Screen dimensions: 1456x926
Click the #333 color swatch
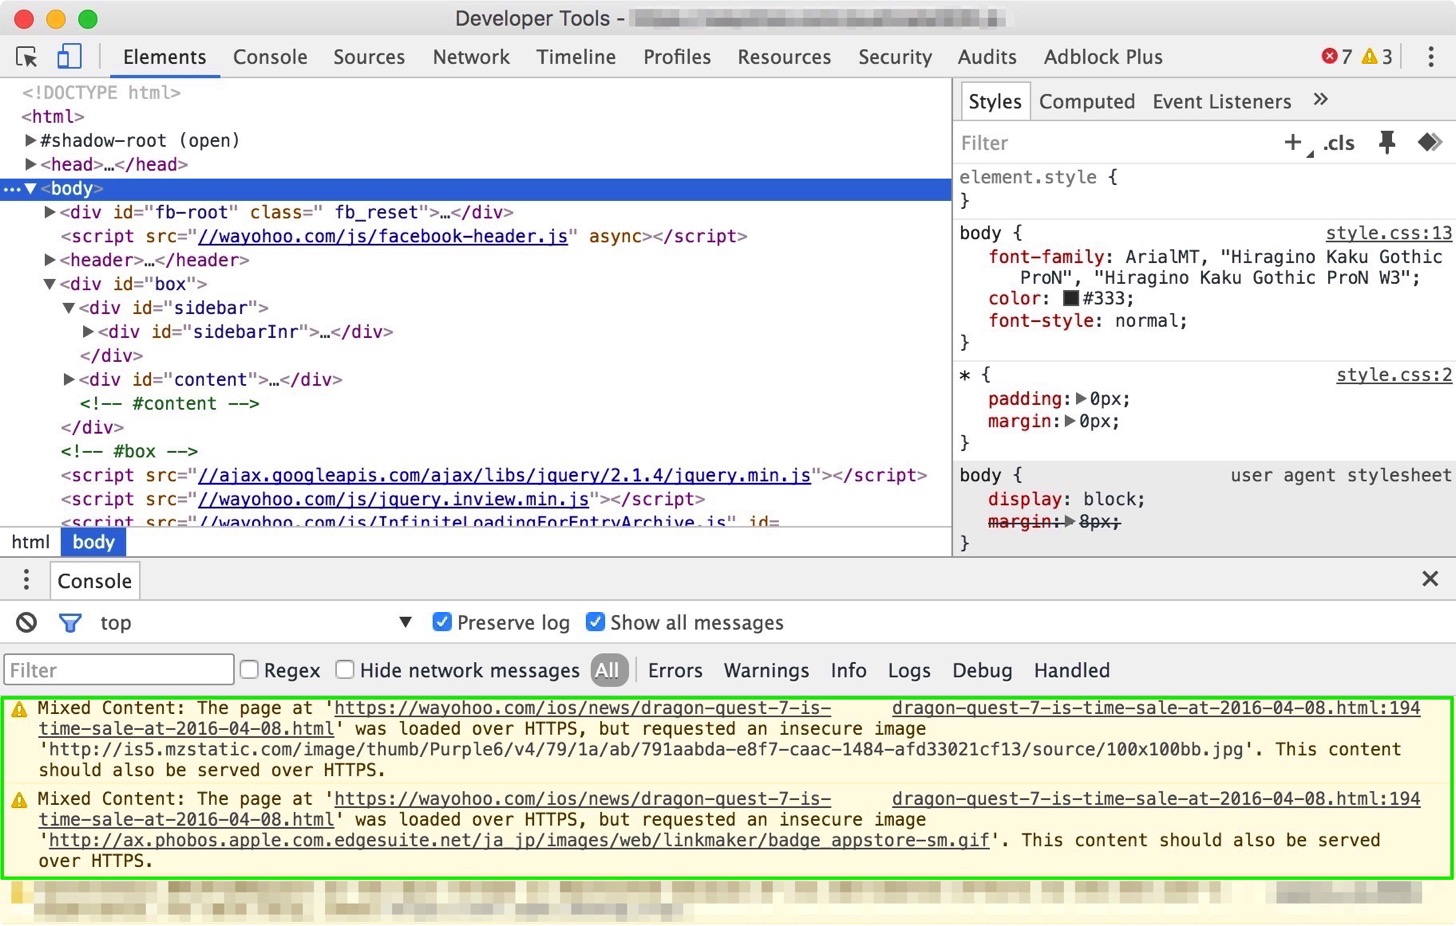point(1071,298)
